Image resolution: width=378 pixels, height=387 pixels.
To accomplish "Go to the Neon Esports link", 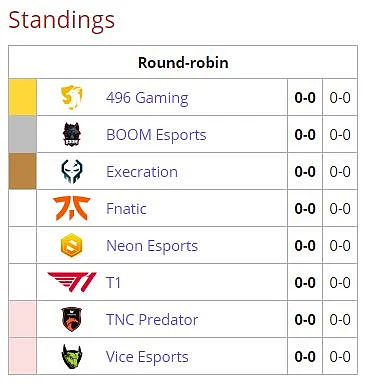I will coord(152,246).
